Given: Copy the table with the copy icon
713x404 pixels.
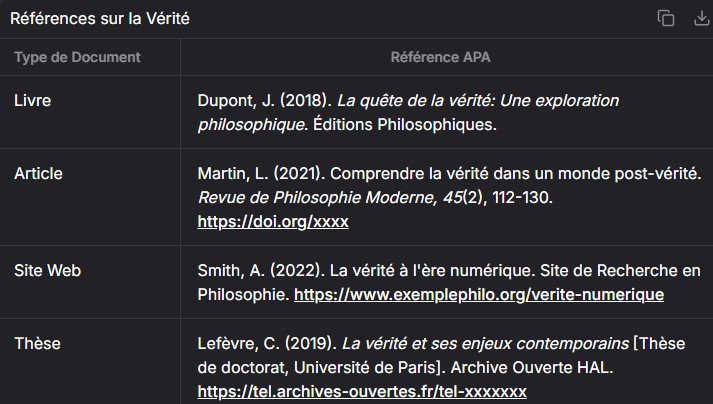Looking at the screenshot, I should [x=666, y=18].
